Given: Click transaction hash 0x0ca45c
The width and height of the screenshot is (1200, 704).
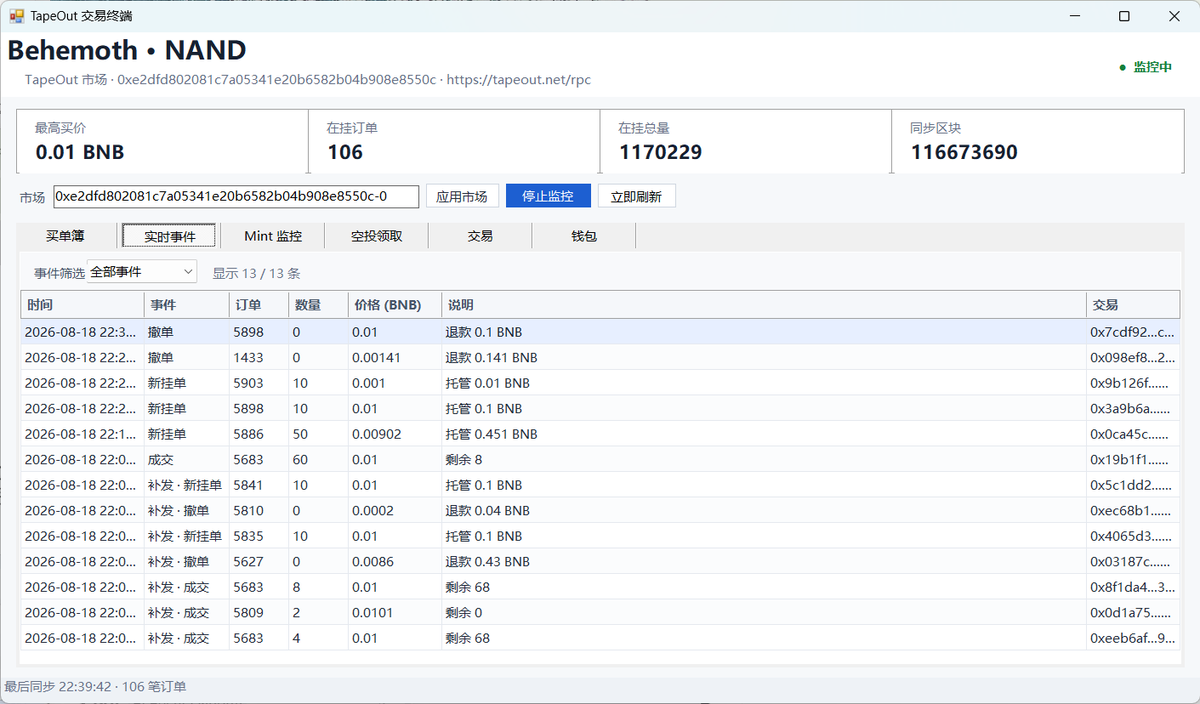Looking at the screenshot, I should coord(1133,434).
